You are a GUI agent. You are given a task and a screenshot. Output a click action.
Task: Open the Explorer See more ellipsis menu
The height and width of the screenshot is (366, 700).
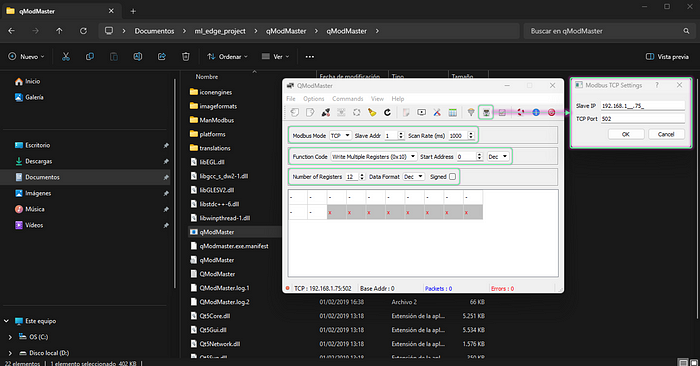coord(309,57)
